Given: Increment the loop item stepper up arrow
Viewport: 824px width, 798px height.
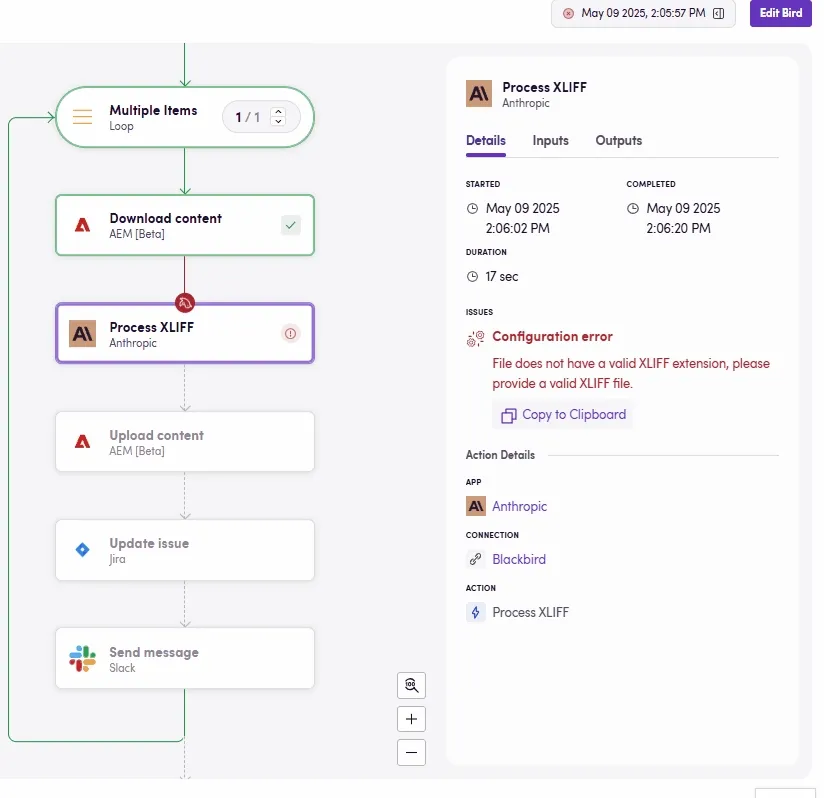Looking at the screenshot, I should pos(278,112).
